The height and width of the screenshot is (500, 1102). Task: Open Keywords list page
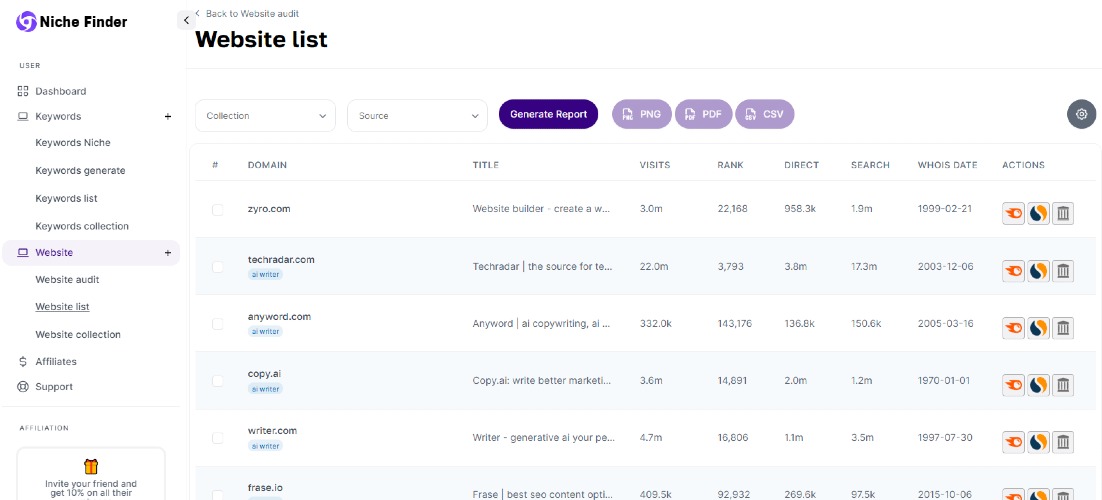66,198
